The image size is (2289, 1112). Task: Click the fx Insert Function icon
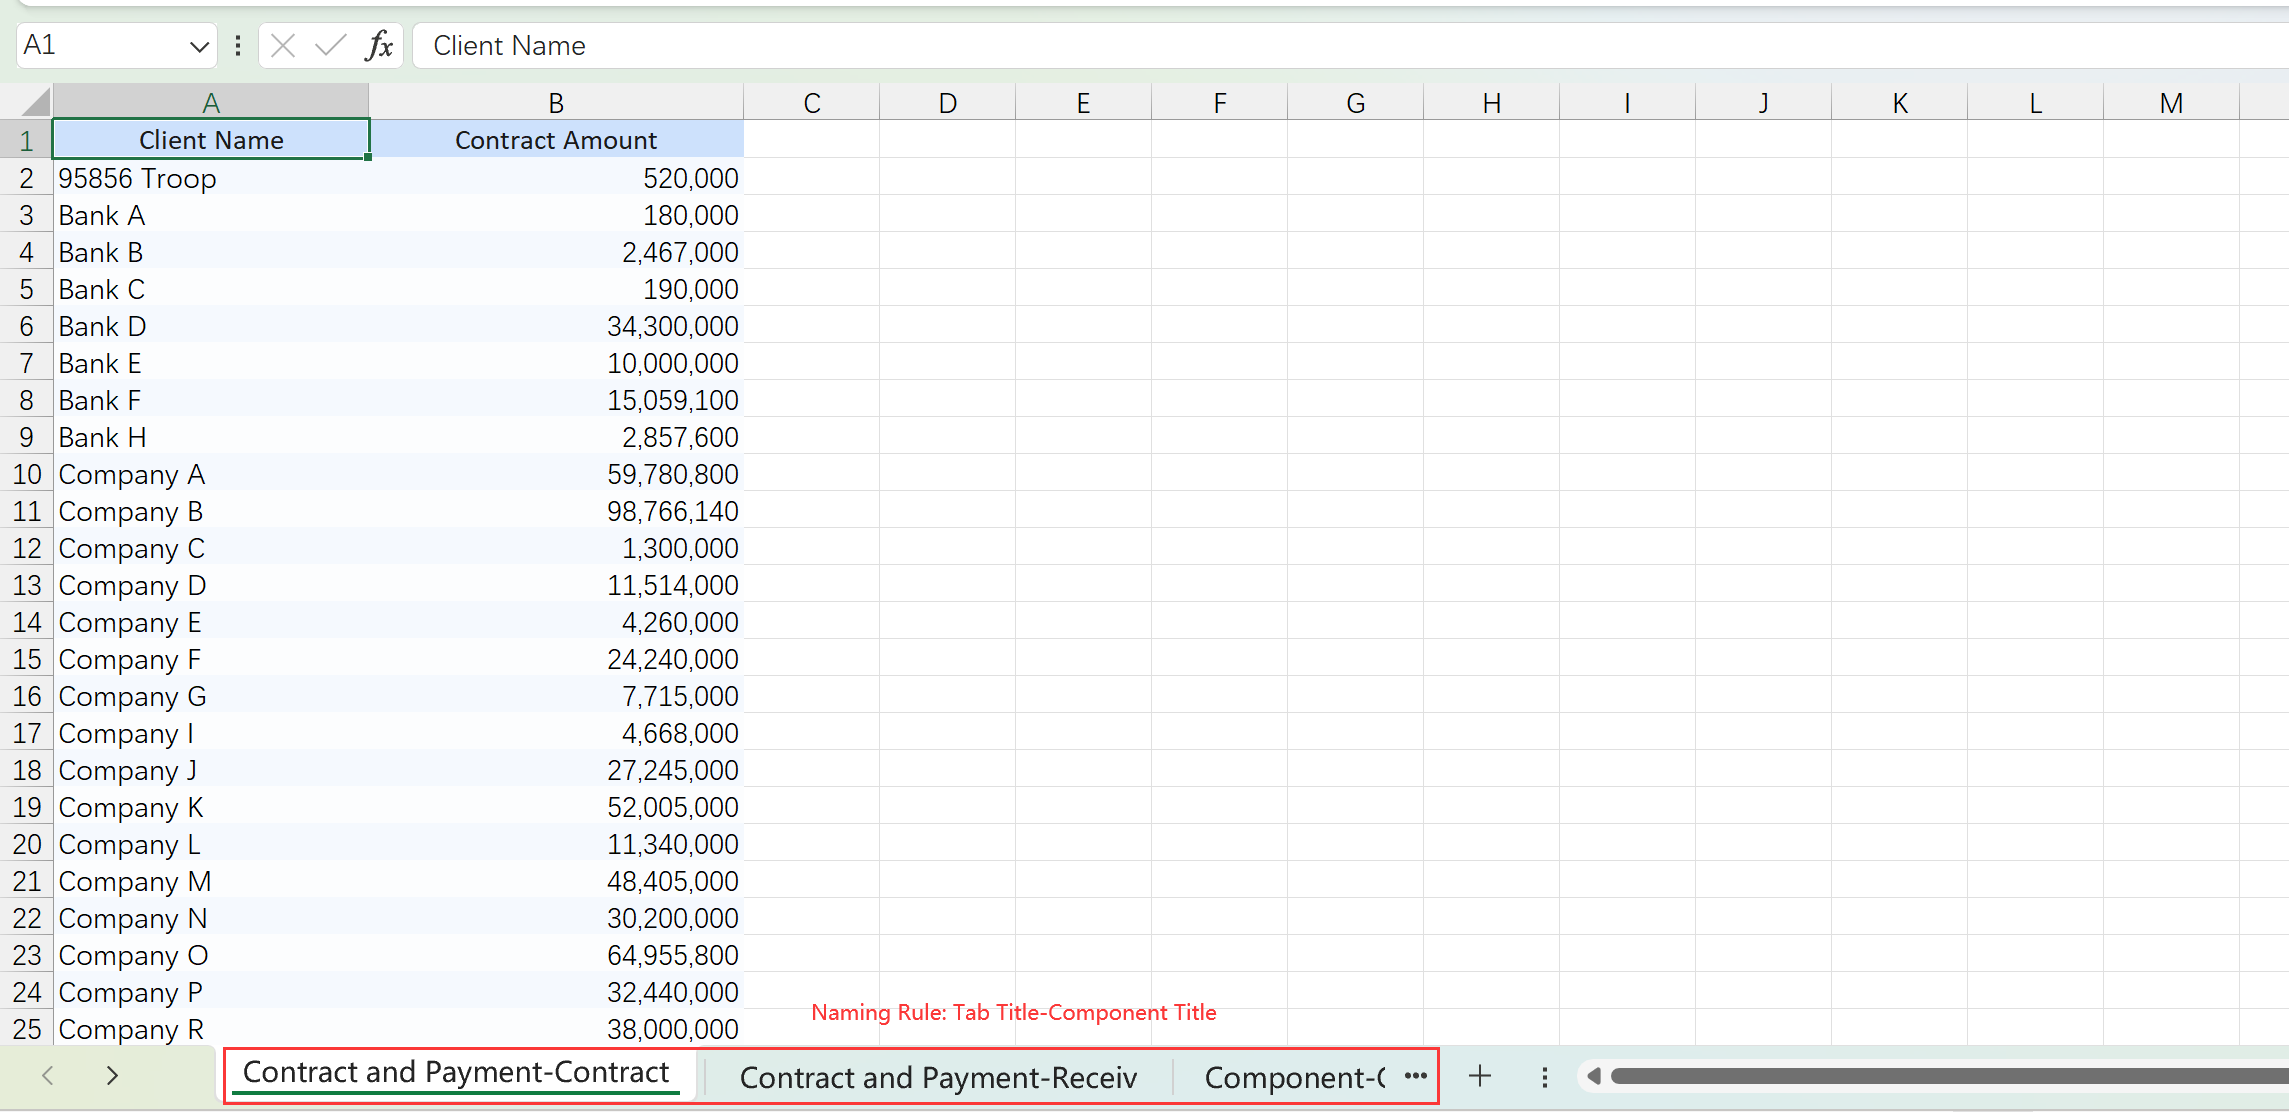pyautogui.click(x=379, y=45)
